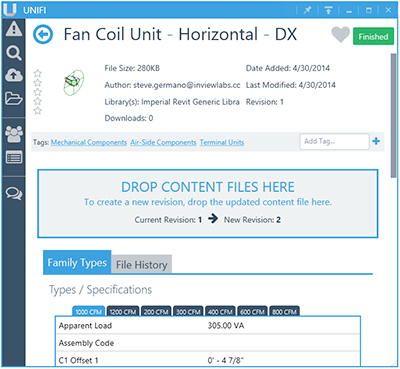
Task: Open the chat bubbles icon in sidebar
Action: tap(14, 193)
